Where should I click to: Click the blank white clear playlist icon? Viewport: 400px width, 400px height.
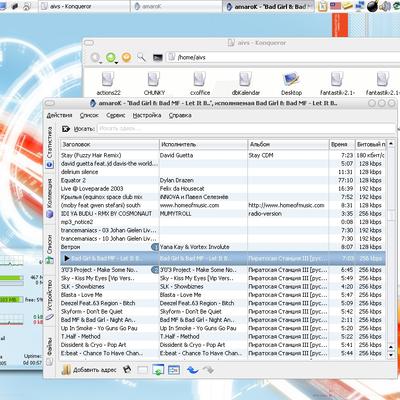point(142,370)
